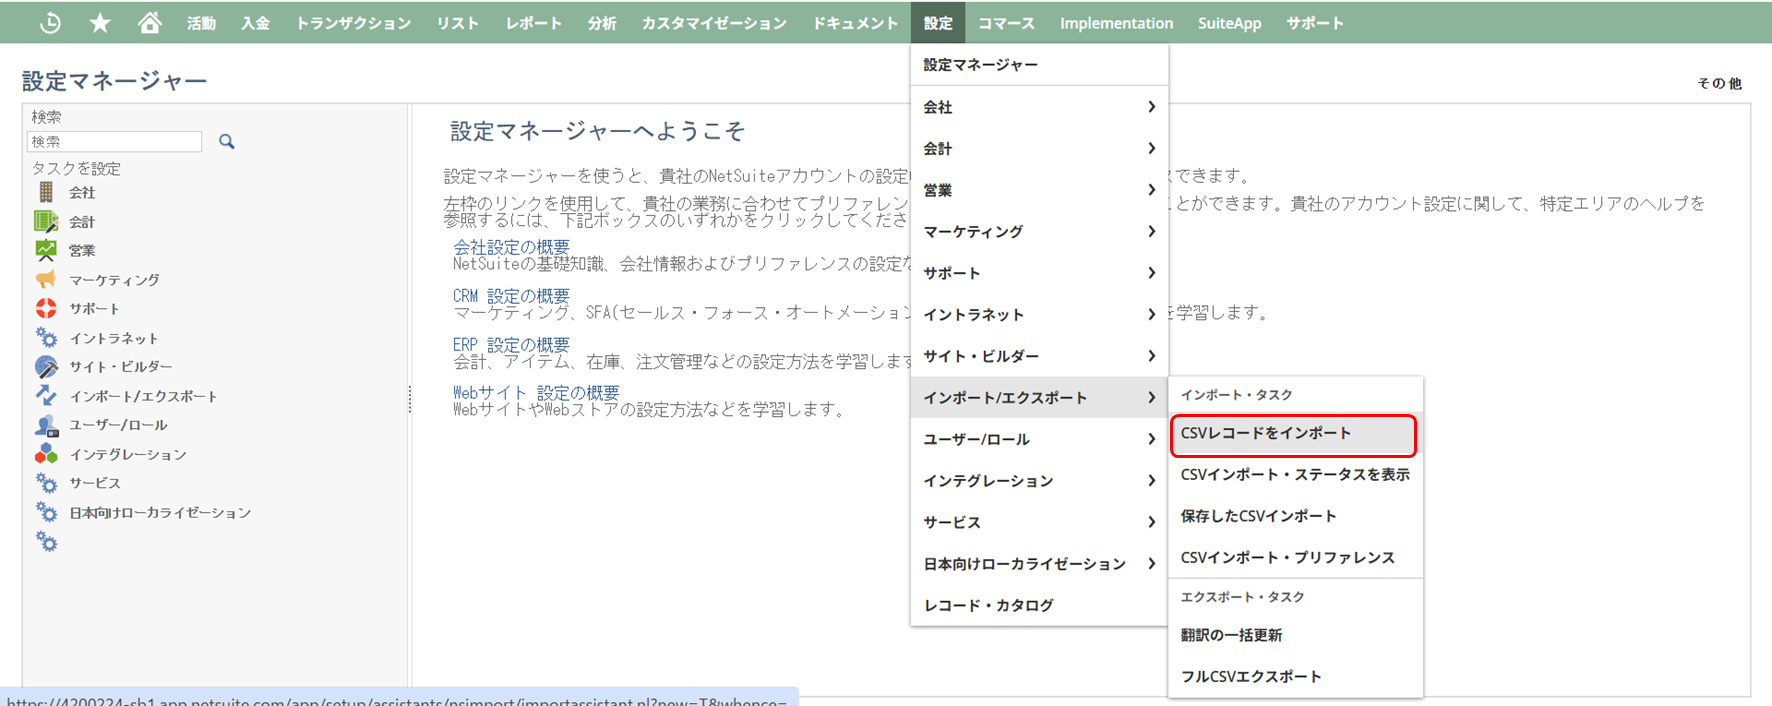
Task: Expand インテグレーション submenu arrow in menu
Action: click(1151, 481)
